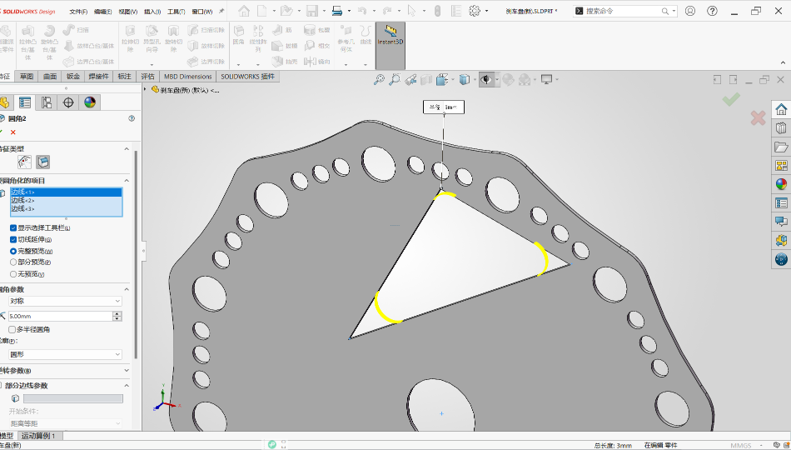Open the symmetric fillet method dropdown
This screenshot has height=450, width=791.
coord(65,301)
